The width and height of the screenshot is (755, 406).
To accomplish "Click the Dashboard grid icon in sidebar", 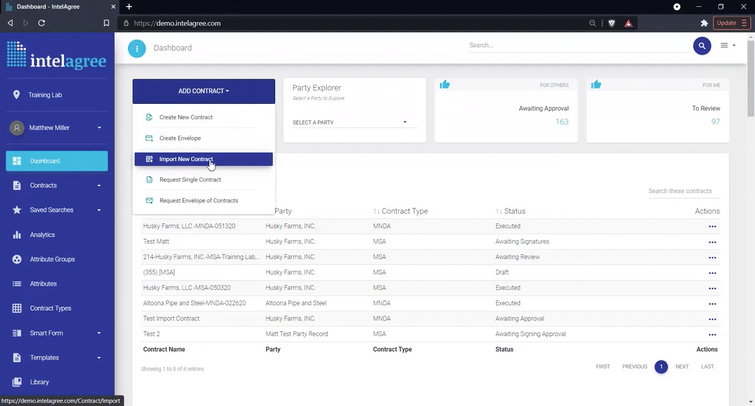I will point(17,161).
